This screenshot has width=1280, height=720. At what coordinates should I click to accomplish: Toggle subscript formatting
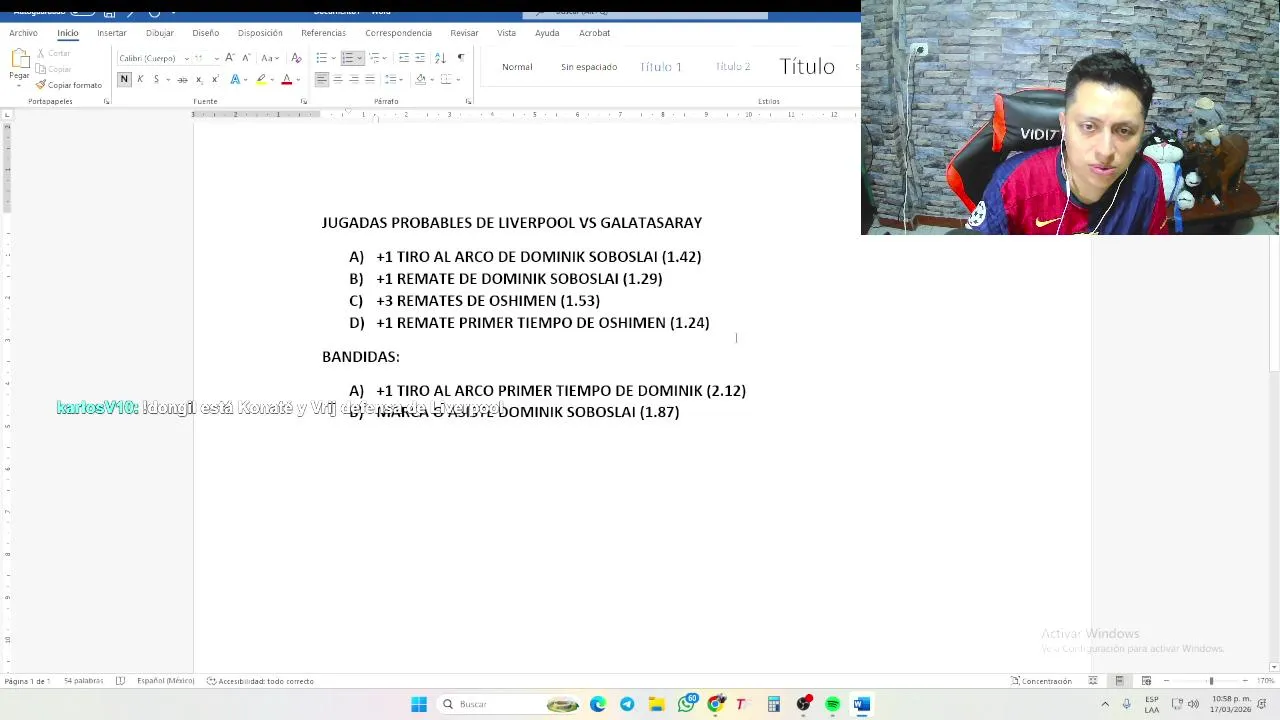click(x=199, y=79)
